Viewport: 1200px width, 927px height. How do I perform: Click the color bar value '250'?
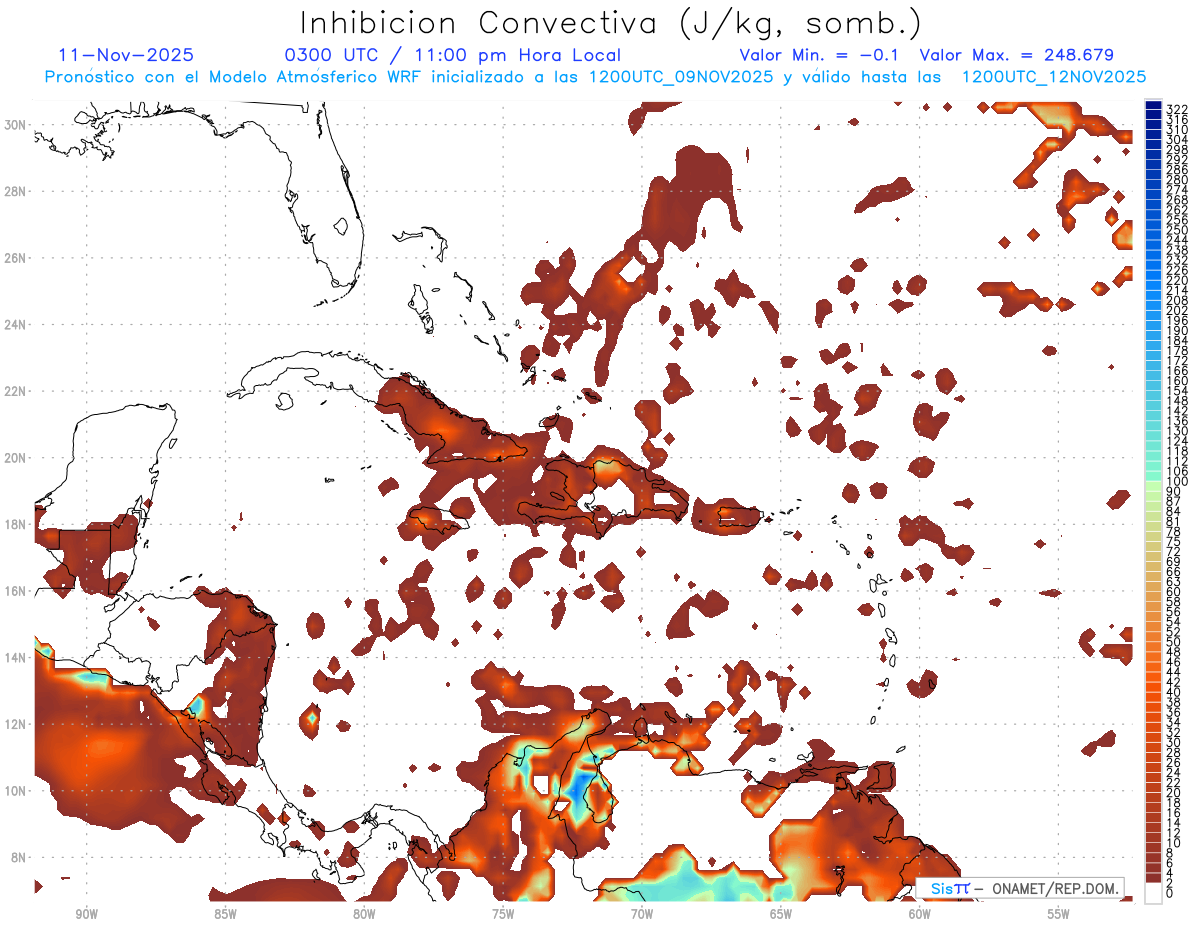(x=1176, y=230)
